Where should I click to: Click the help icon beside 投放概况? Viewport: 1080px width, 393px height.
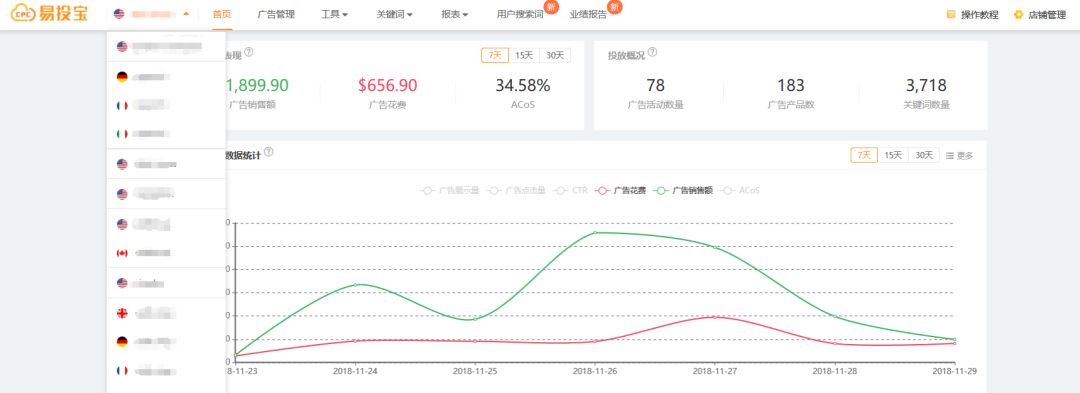point(652,52)
